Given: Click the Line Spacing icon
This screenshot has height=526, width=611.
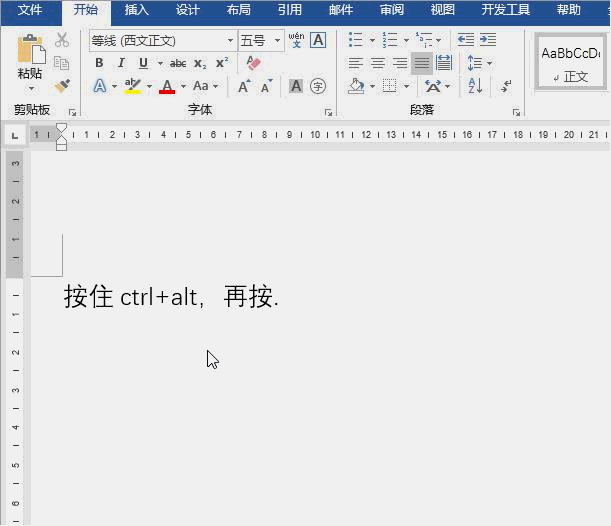Looking at the screenshot, I should click(475, 63).
